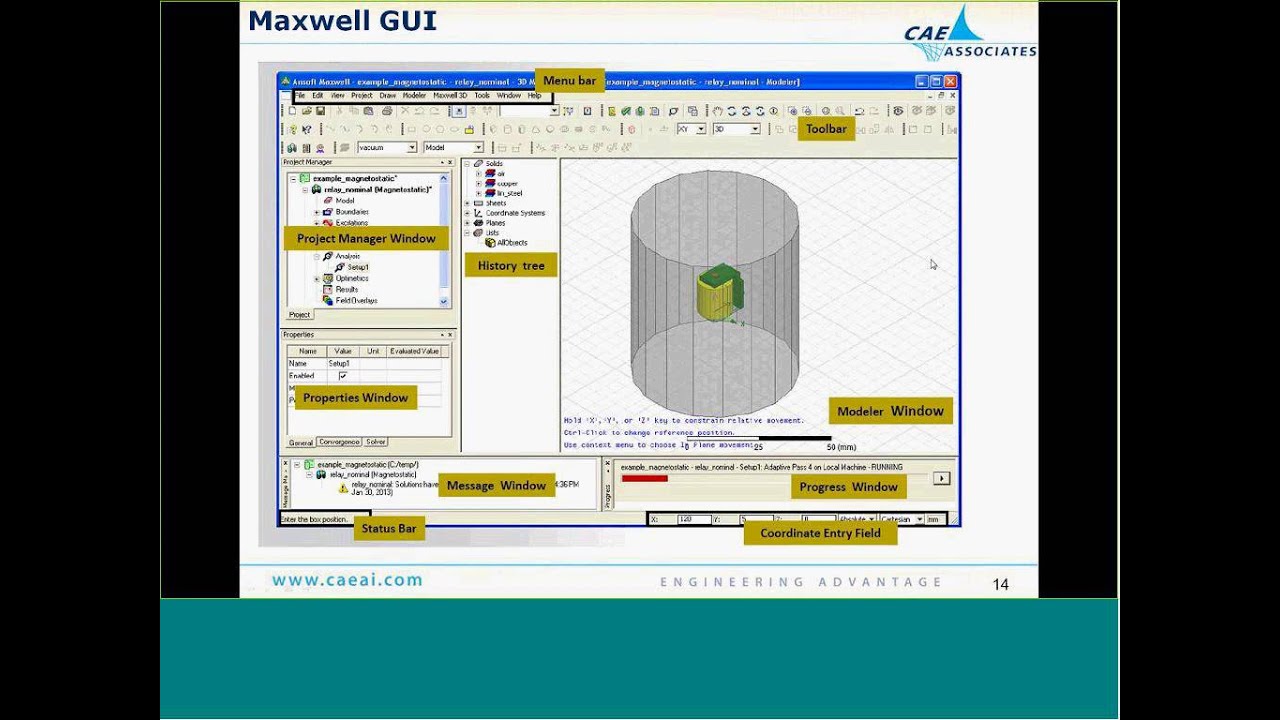Open the Absolute coordinate mode dropdown
The image size is (1280, 720).
871,519
